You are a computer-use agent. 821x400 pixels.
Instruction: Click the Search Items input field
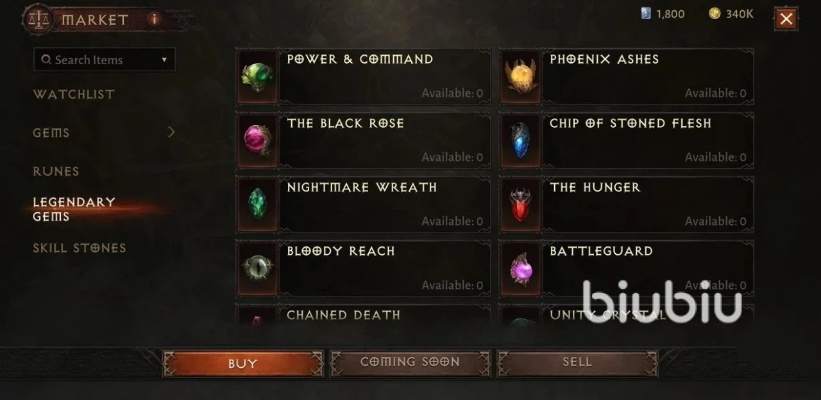[104, 60]
